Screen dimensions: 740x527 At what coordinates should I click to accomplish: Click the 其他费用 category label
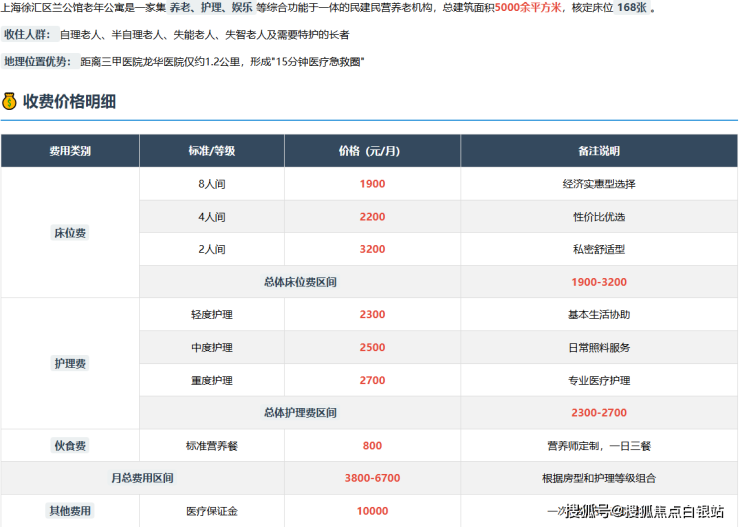70,511
